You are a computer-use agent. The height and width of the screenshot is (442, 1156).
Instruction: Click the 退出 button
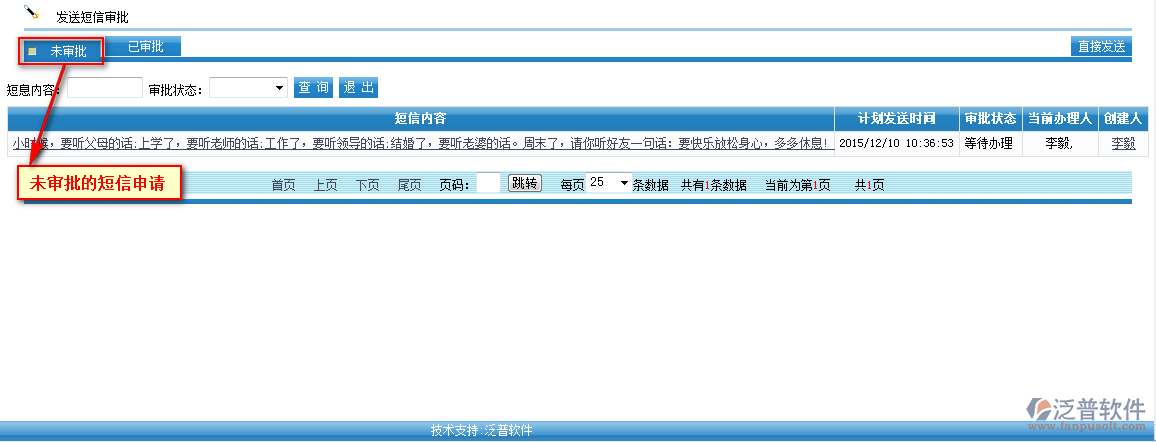tap(358, 88)
